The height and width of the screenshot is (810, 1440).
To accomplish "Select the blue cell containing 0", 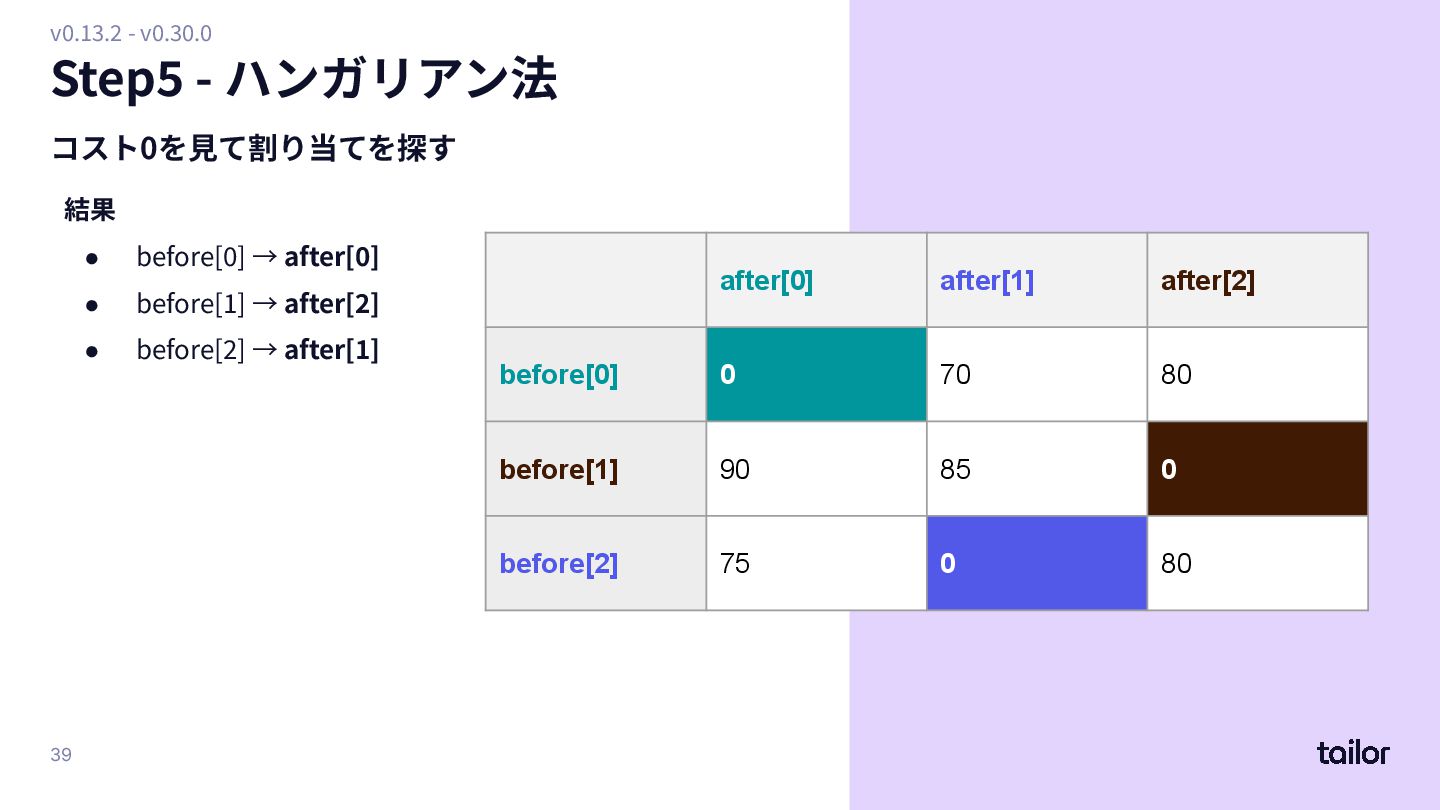I will click(1036, 563).
